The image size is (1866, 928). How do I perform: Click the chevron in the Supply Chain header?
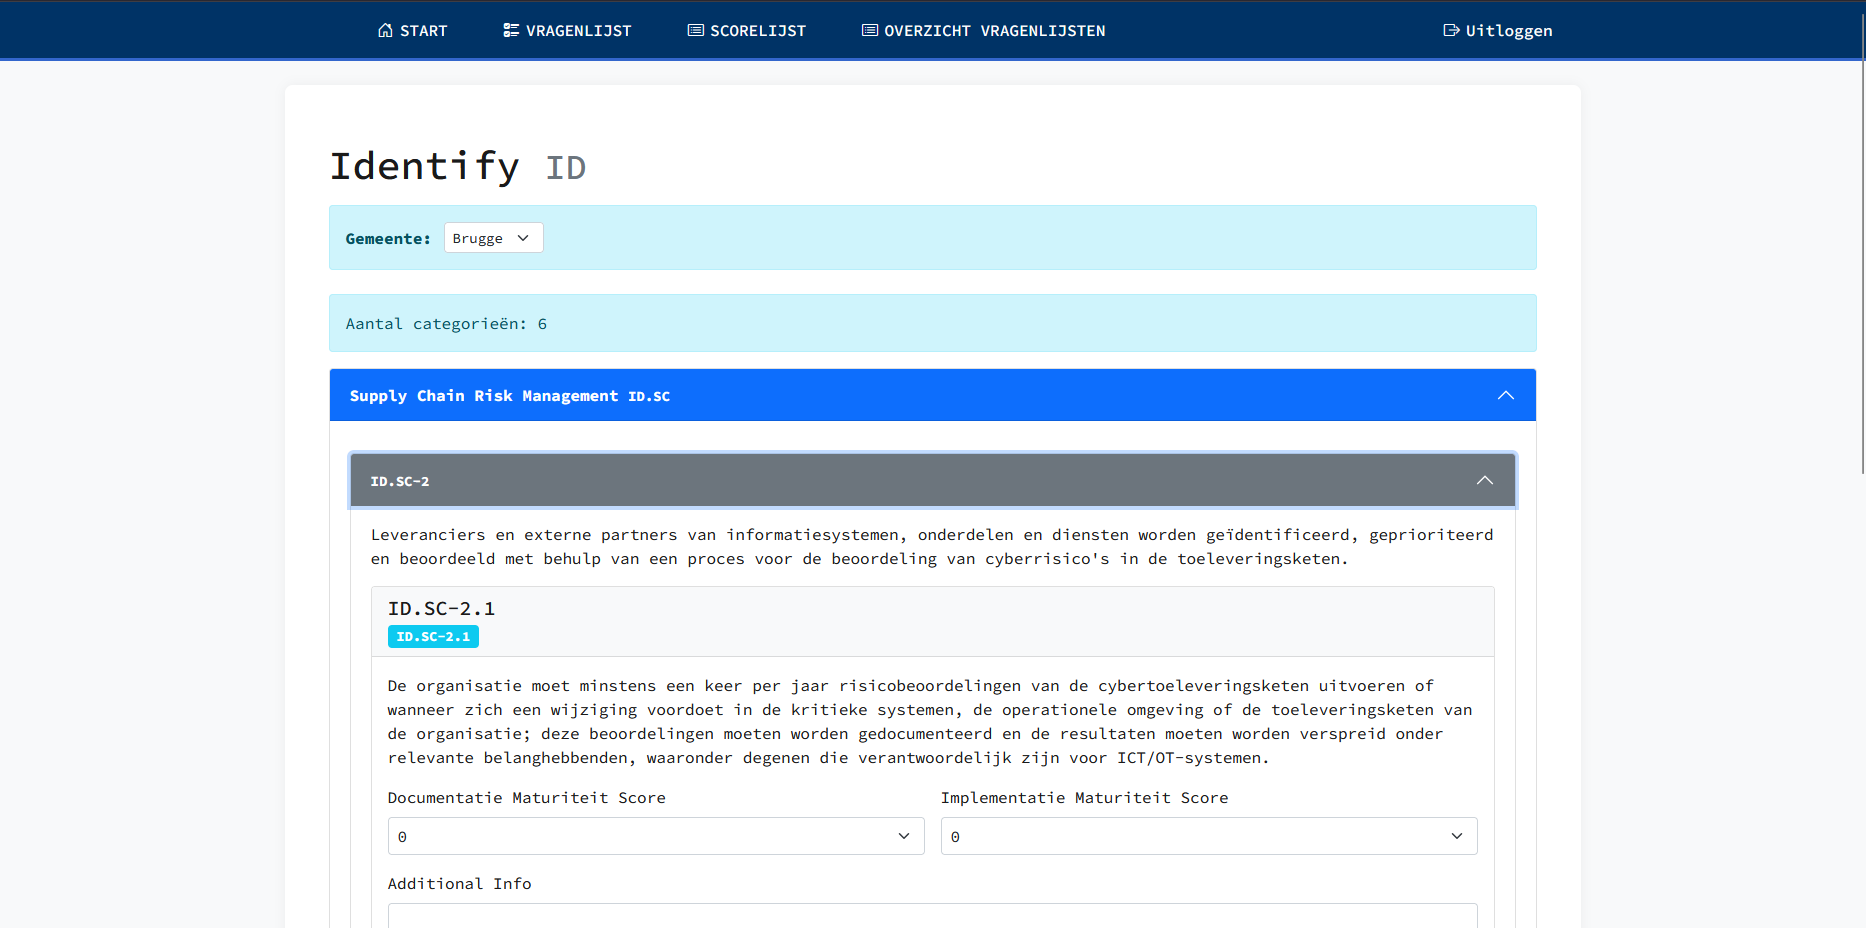click(x=1505, y=396)
